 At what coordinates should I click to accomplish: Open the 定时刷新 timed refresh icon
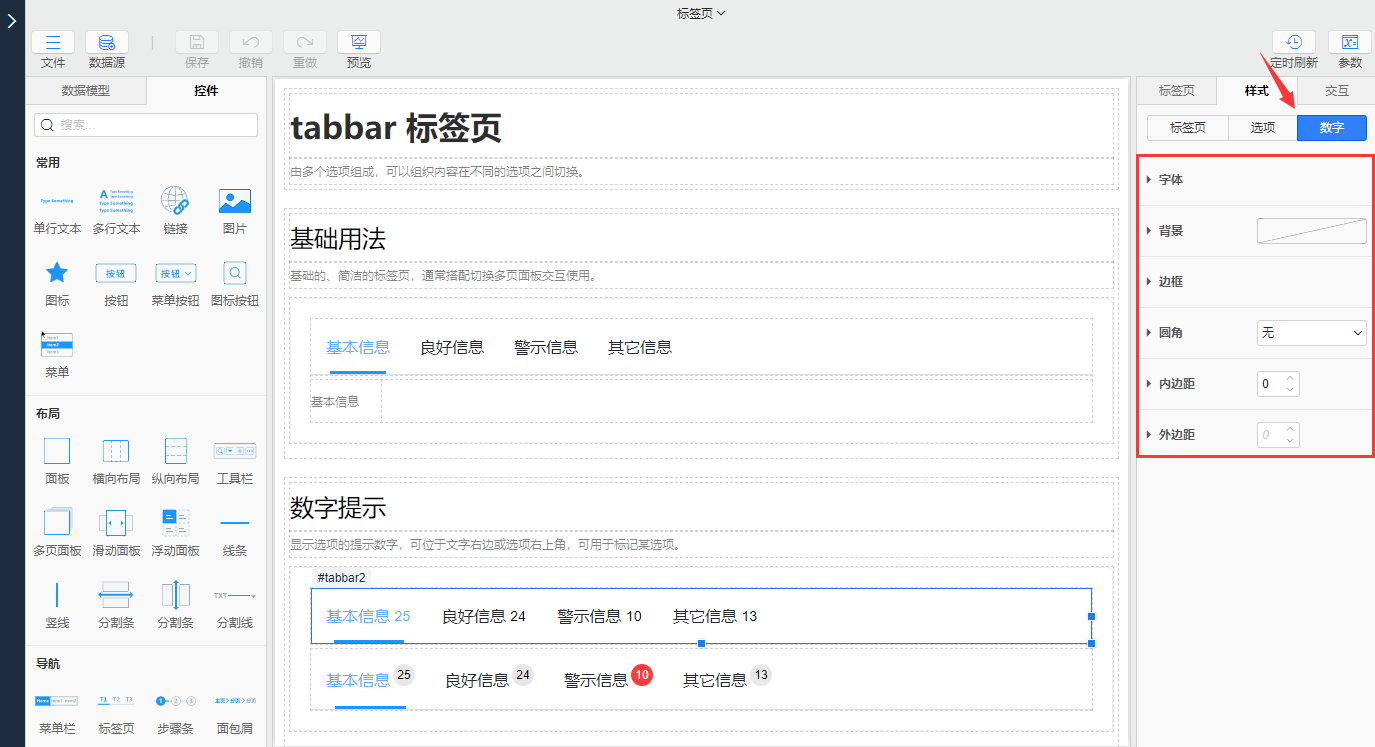1293,43
